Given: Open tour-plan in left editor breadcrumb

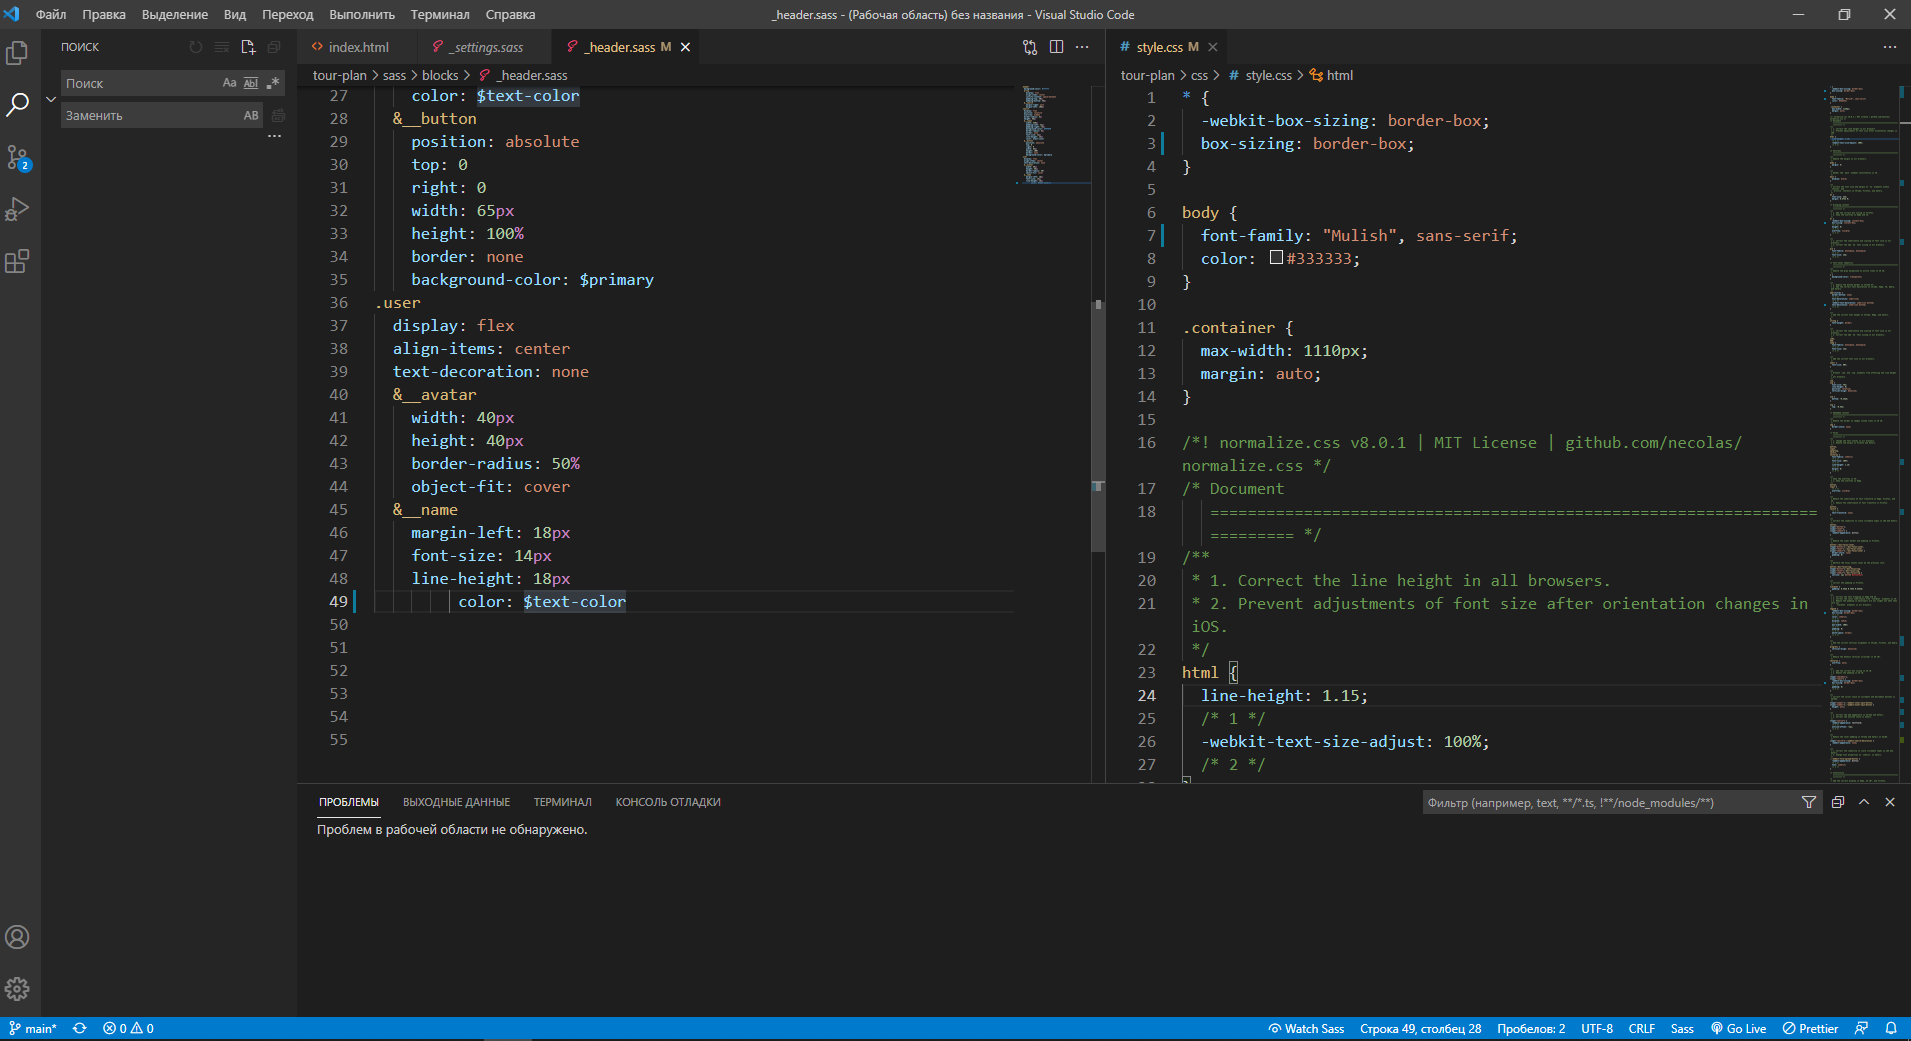Looking at the screenshot, I should point(339,75).
